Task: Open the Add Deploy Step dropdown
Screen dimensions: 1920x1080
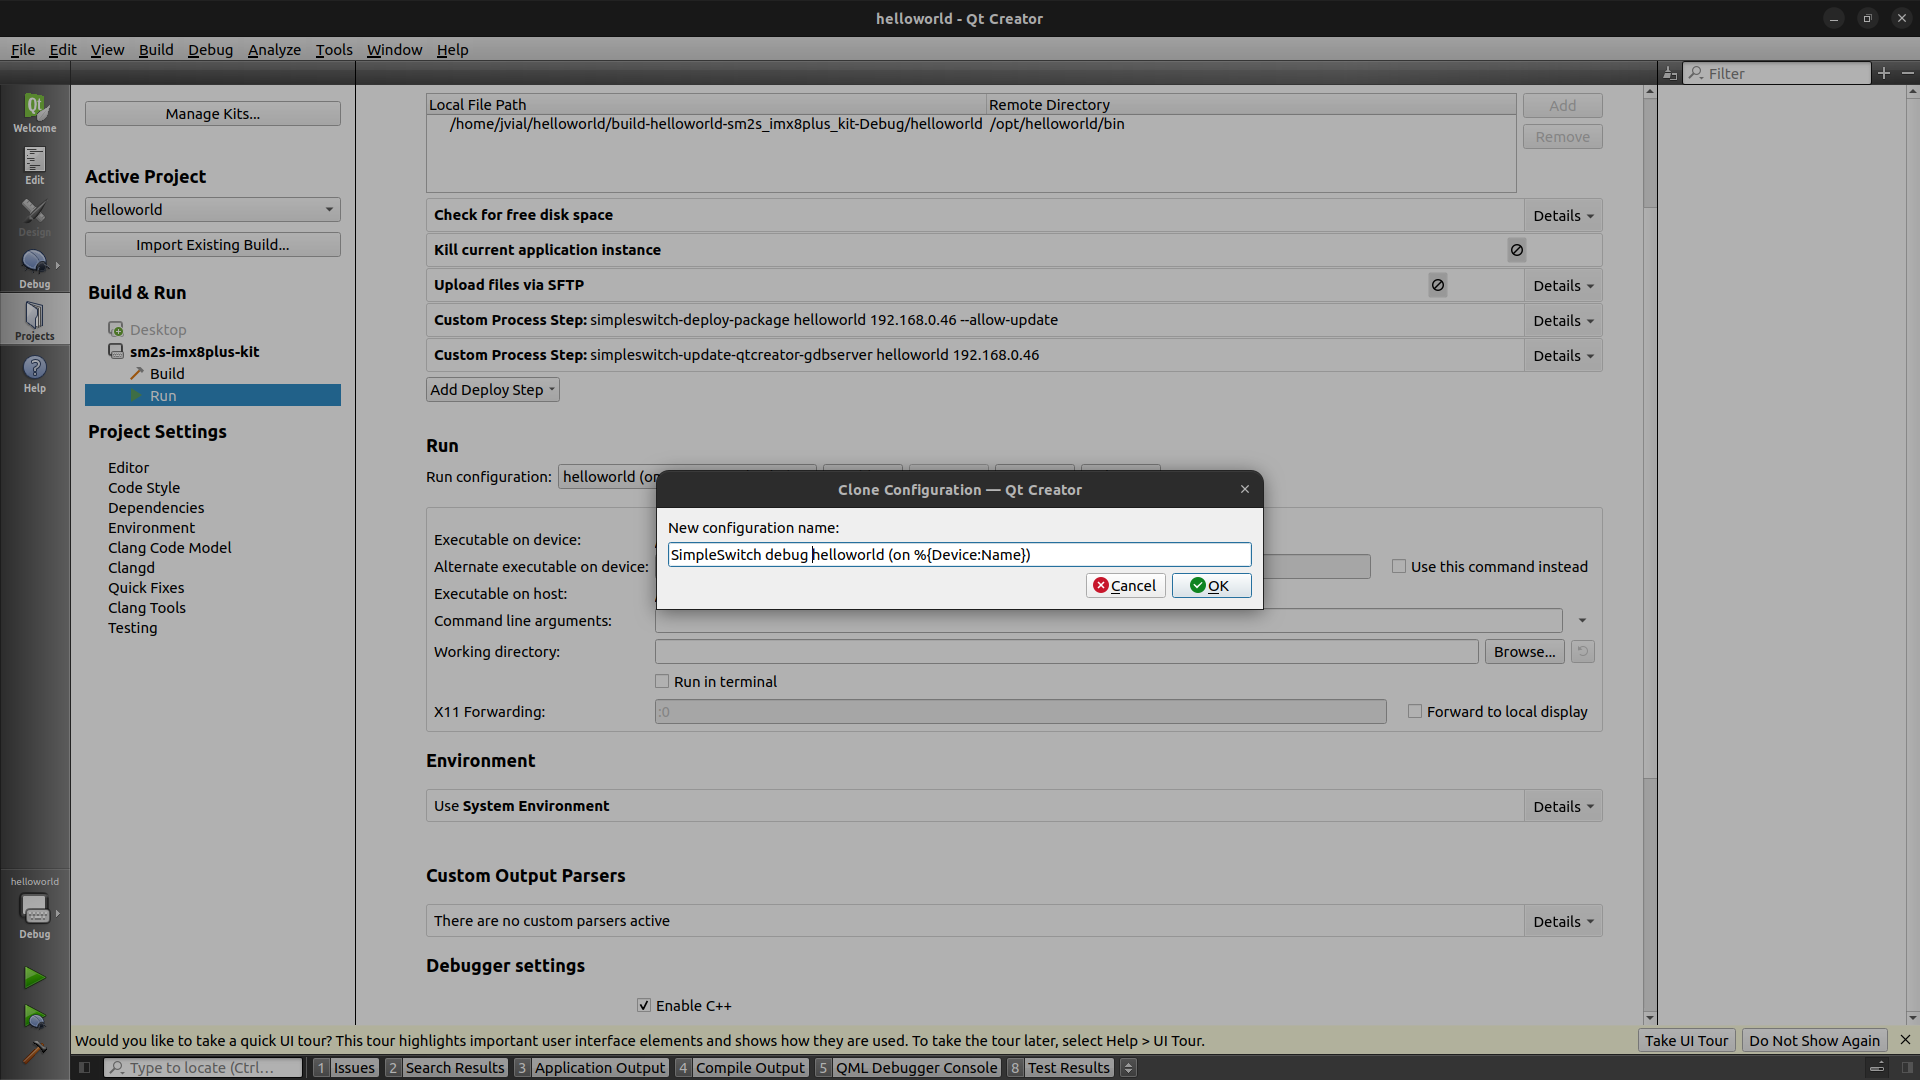Action: click(492, 389)
